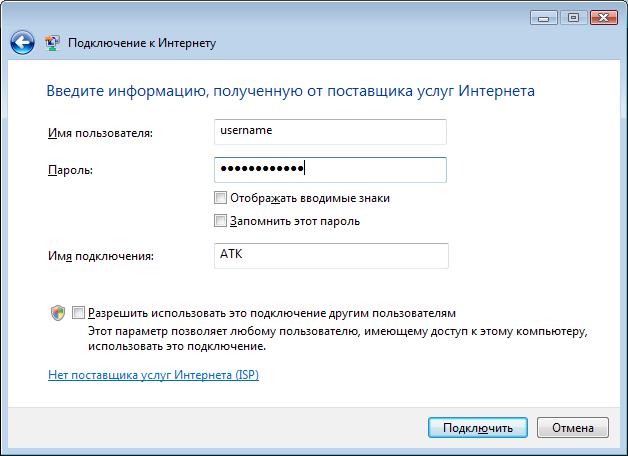Viewport: 628px width, 456px height.
Task: Focus the Пароль password field
Action: pyautogui.click(x=330, y=170)
